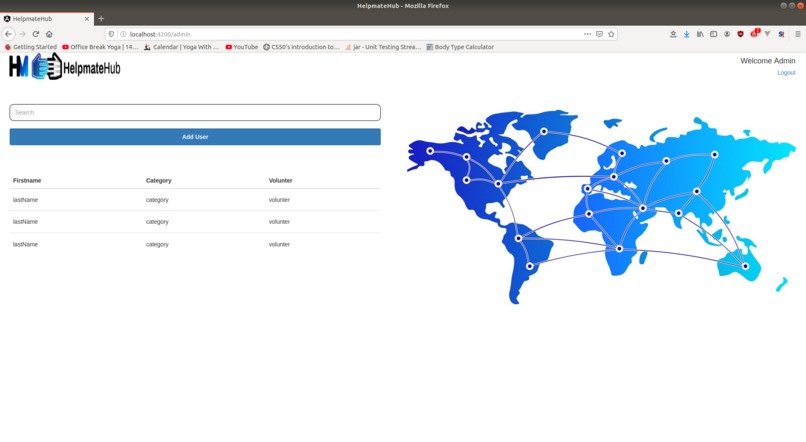Viewport: 806px width, 442px height.
Task: Click category in the first table row
Action: click(x=157, y=200)
